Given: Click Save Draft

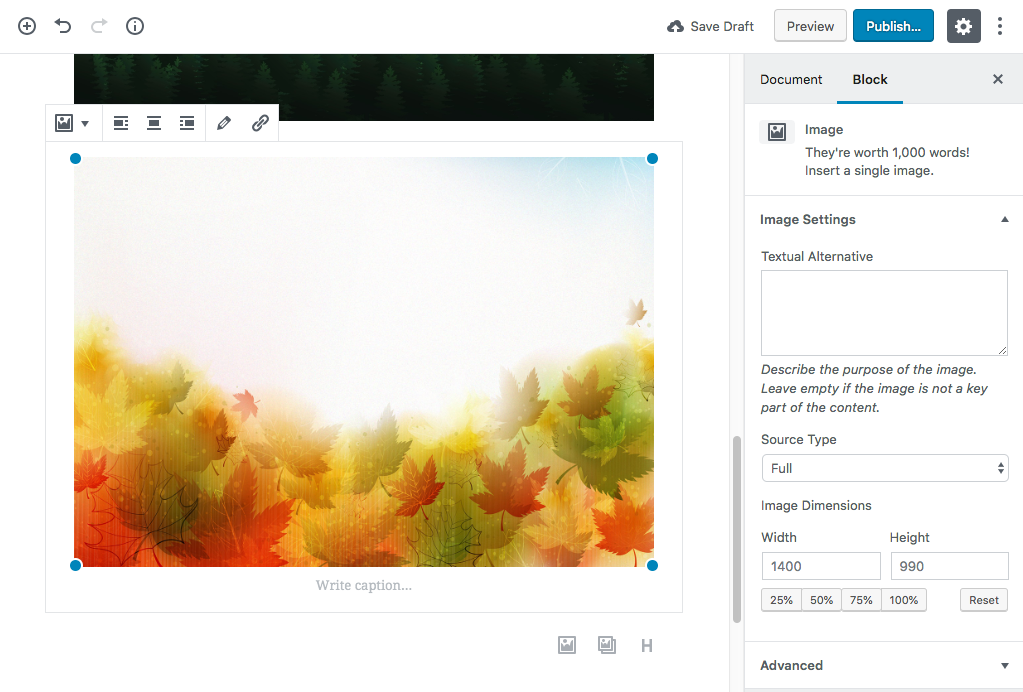Looking at the screenshot, I should coord(711,26).
